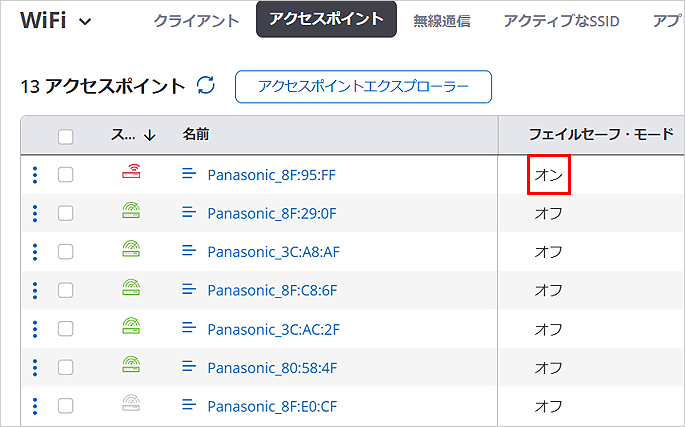Viewport: 685px width, 427px height.
Task: Click the green status icon of Panasonic_8F:C8:6F
Action: pyautogui.click(x=131, y=287)
